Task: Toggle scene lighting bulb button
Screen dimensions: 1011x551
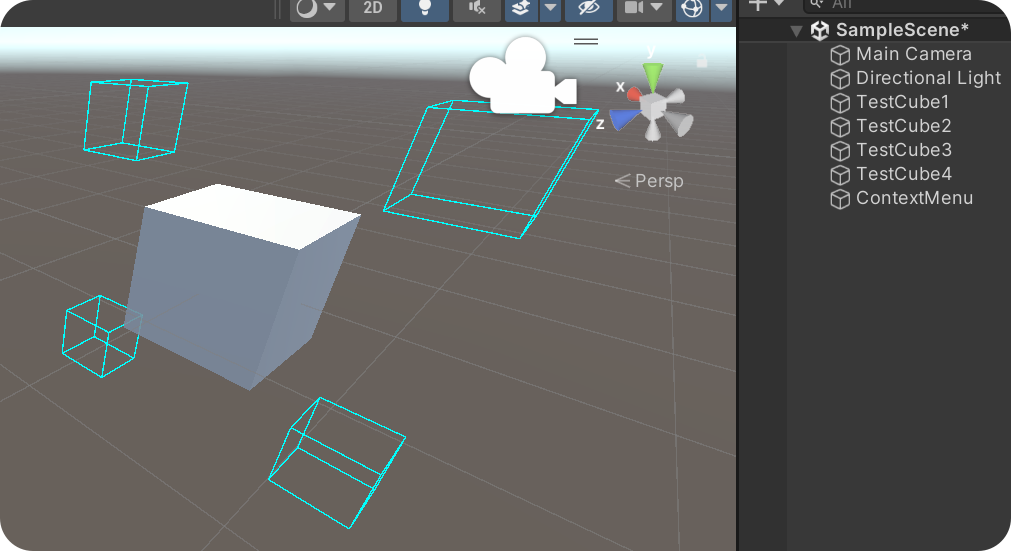Action: coord(425,8)
